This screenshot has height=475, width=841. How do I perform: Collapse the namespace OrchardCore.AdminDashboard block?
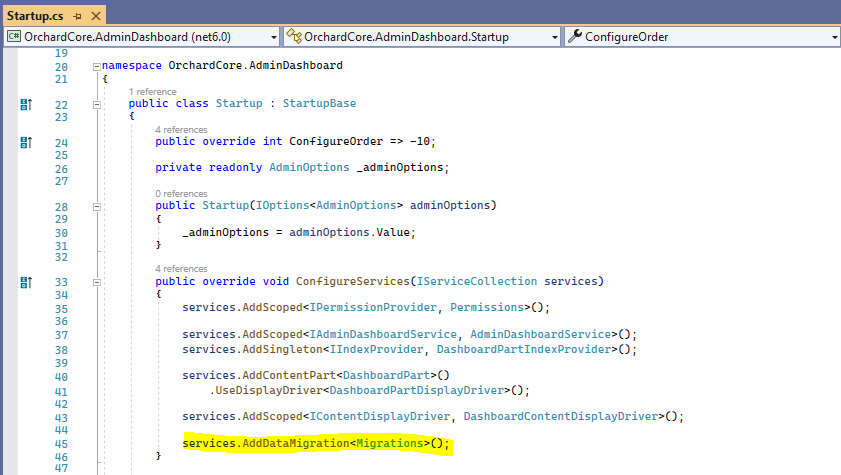point(97,66)
